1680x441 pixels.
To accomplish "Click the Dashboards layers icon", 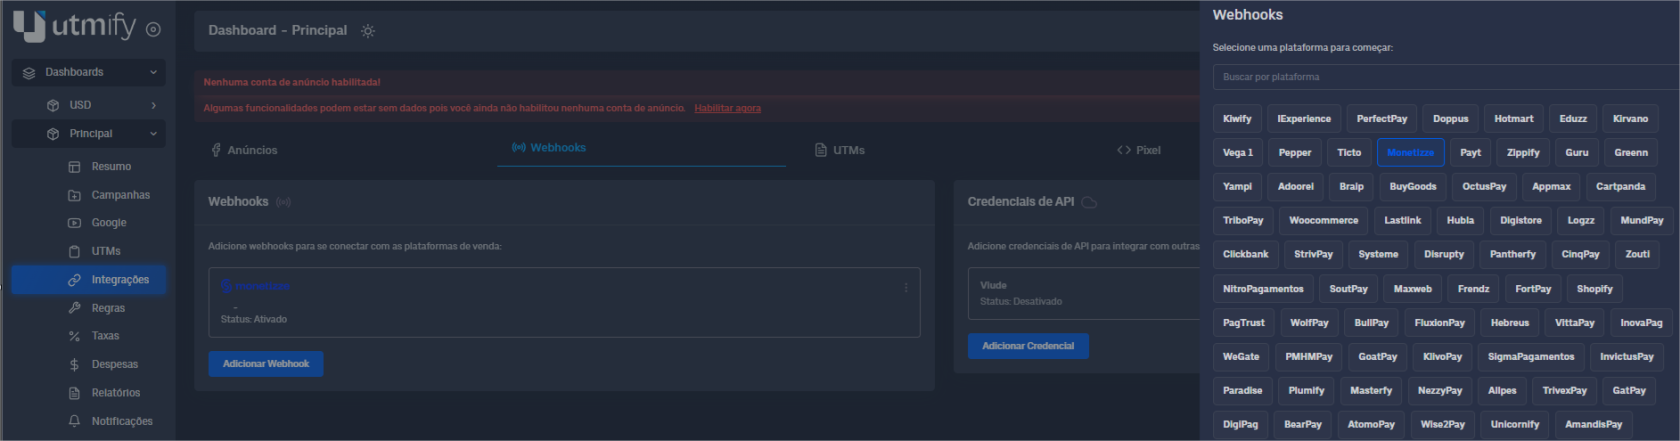I will [x=29, y=72].
